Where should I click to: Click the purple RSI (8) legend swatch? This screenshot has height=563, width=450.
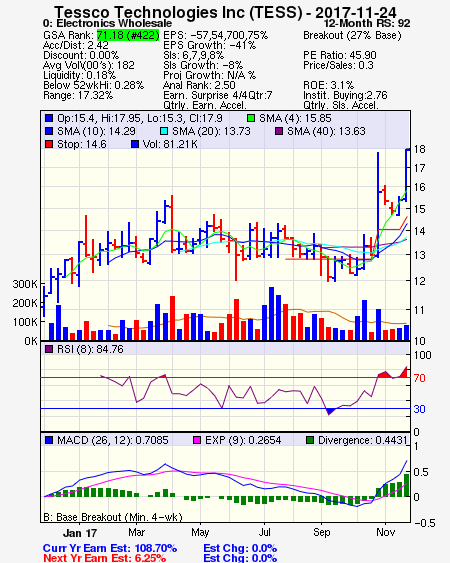click(49, 349)
